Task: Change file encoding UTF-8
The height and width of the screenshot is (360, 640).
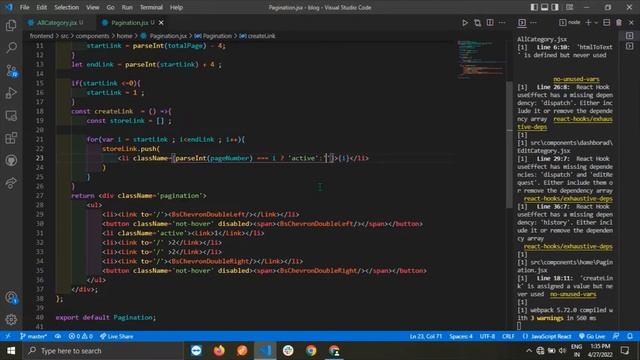Action: (x=487, y=336)
